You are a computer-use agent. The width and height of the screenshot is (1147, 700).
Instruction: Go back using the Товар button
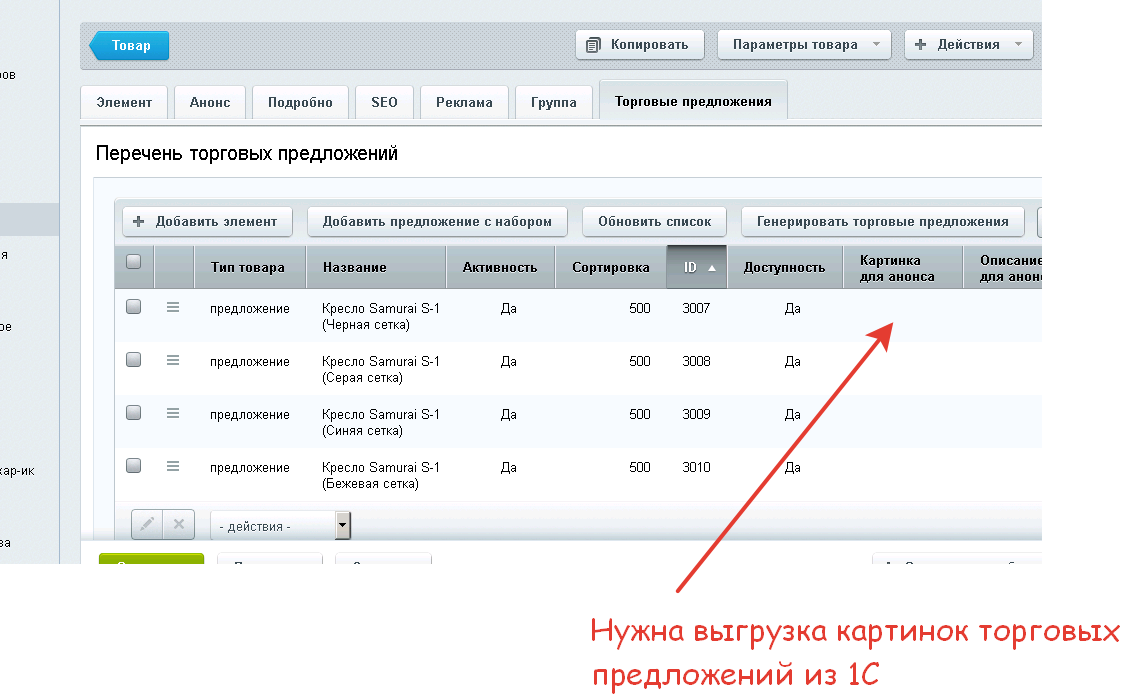tap(130, 46)
